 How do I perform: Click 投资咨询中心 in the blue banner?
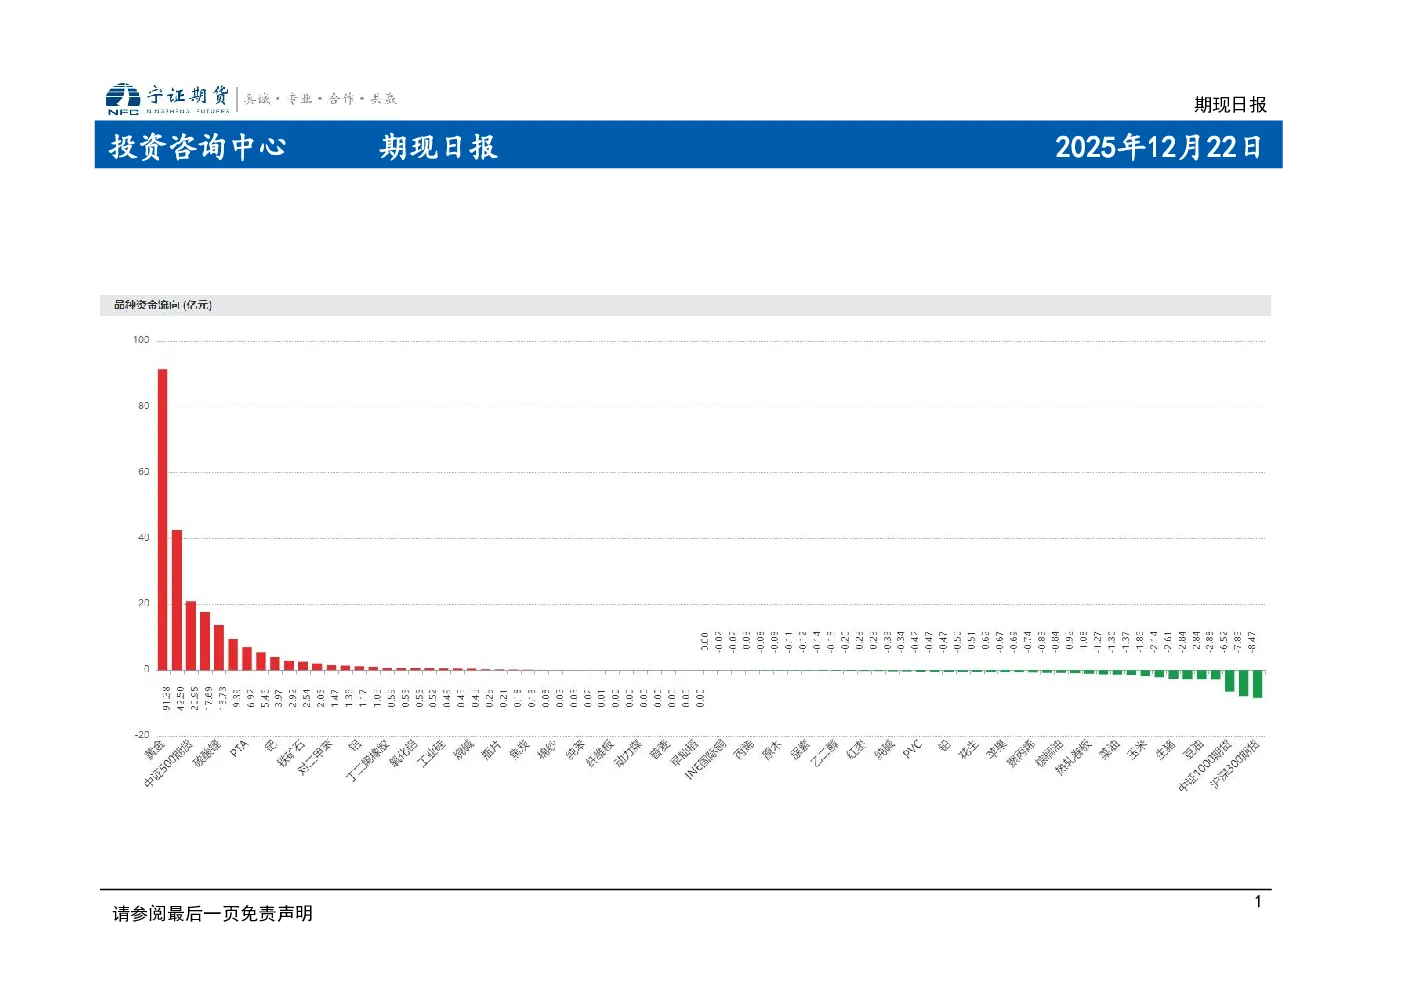[198, 147]
